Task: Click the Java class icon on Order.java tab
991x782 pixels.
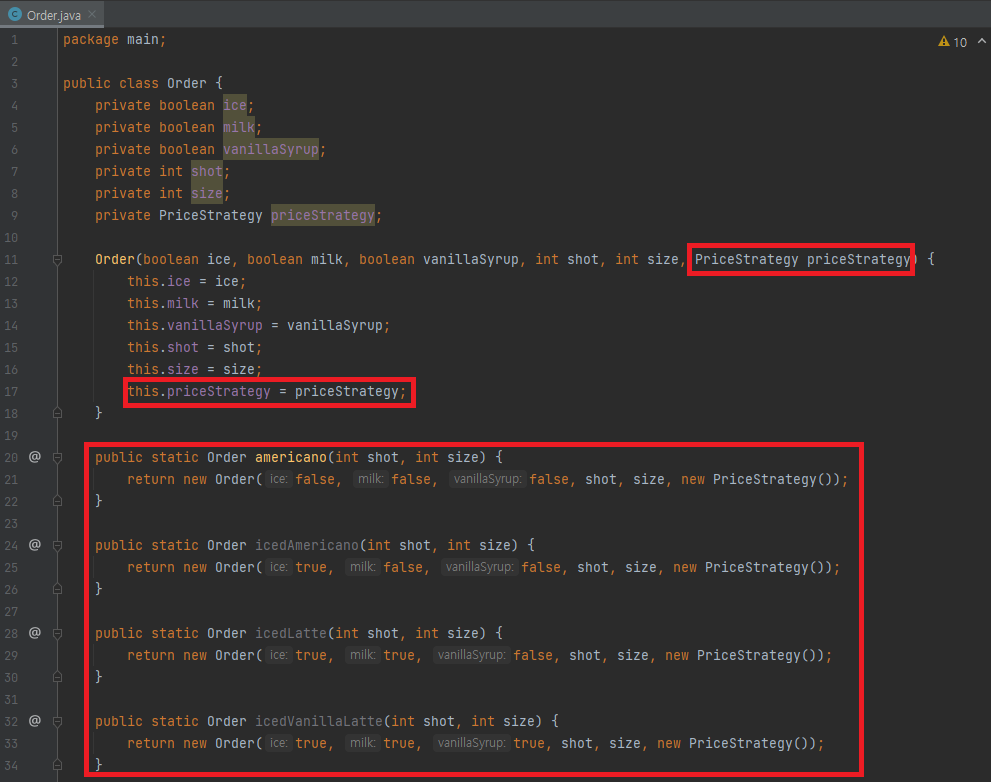Action: 15,14
